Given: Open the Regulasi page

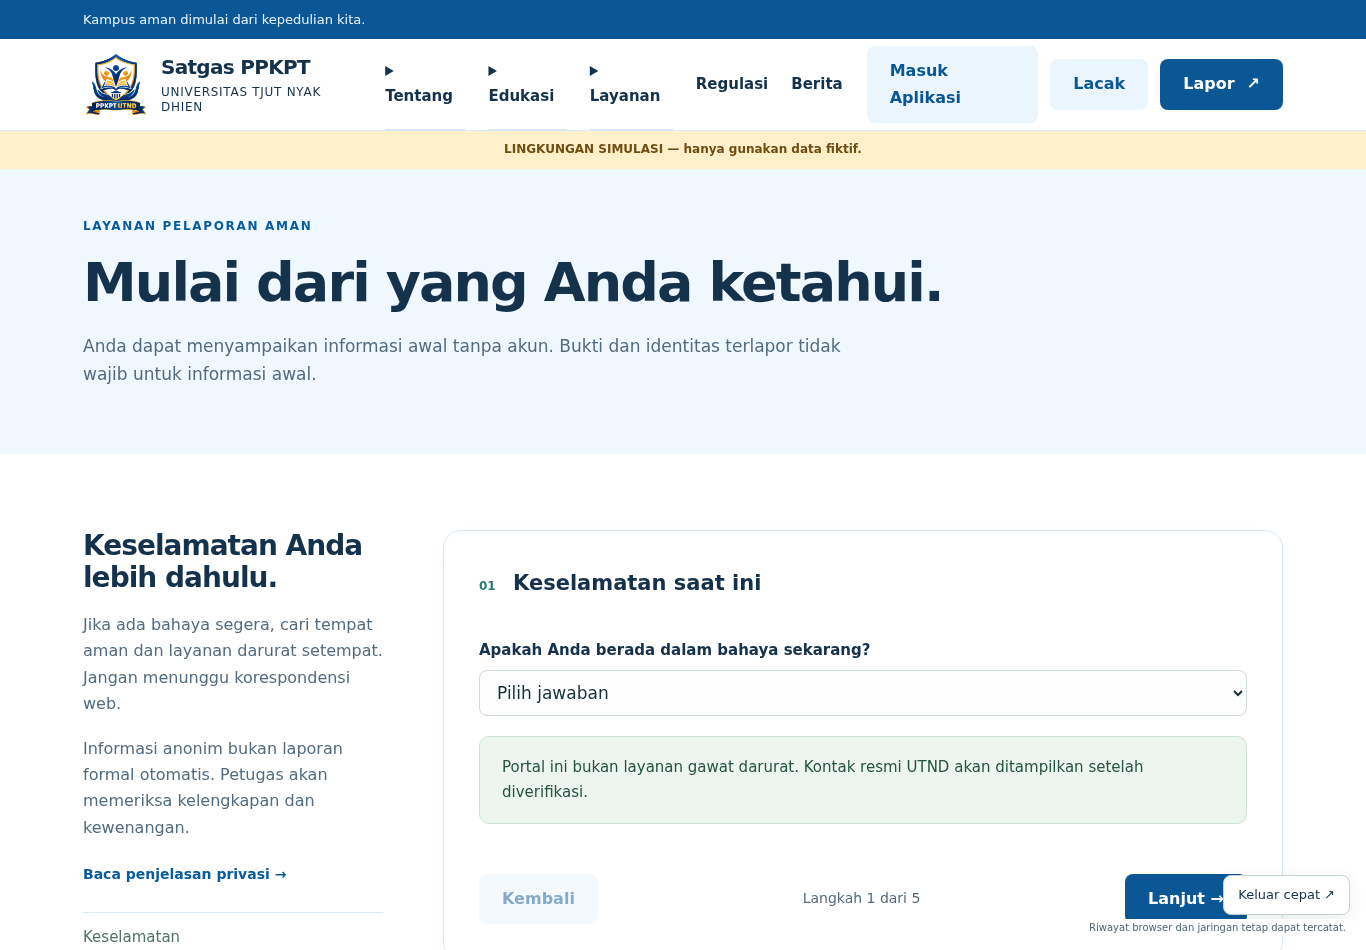Looking at the screenshot, I should click(732, 84).
